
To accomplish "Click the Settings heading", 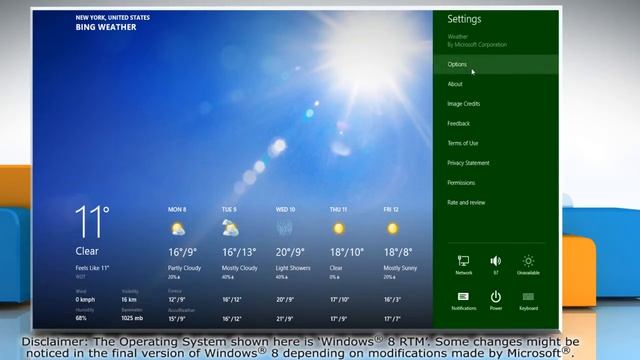I will coord(464,19).
